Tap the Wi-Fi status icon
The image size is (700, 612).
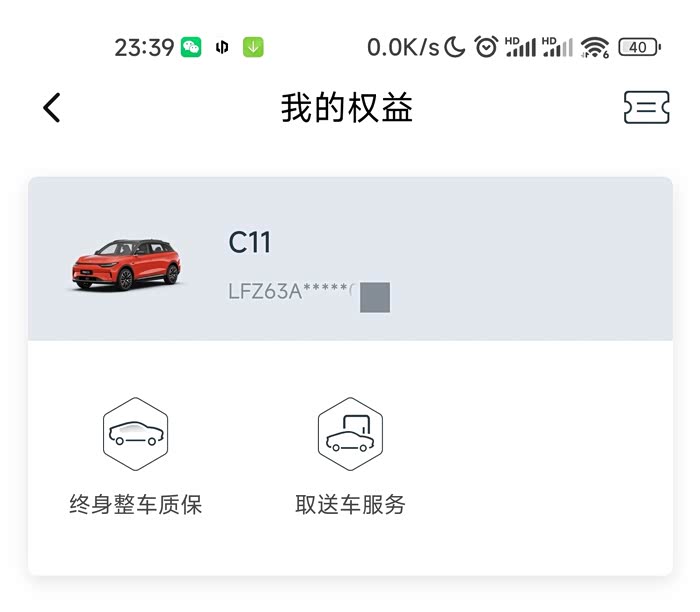pyautogui.click(x=595, y=47)
